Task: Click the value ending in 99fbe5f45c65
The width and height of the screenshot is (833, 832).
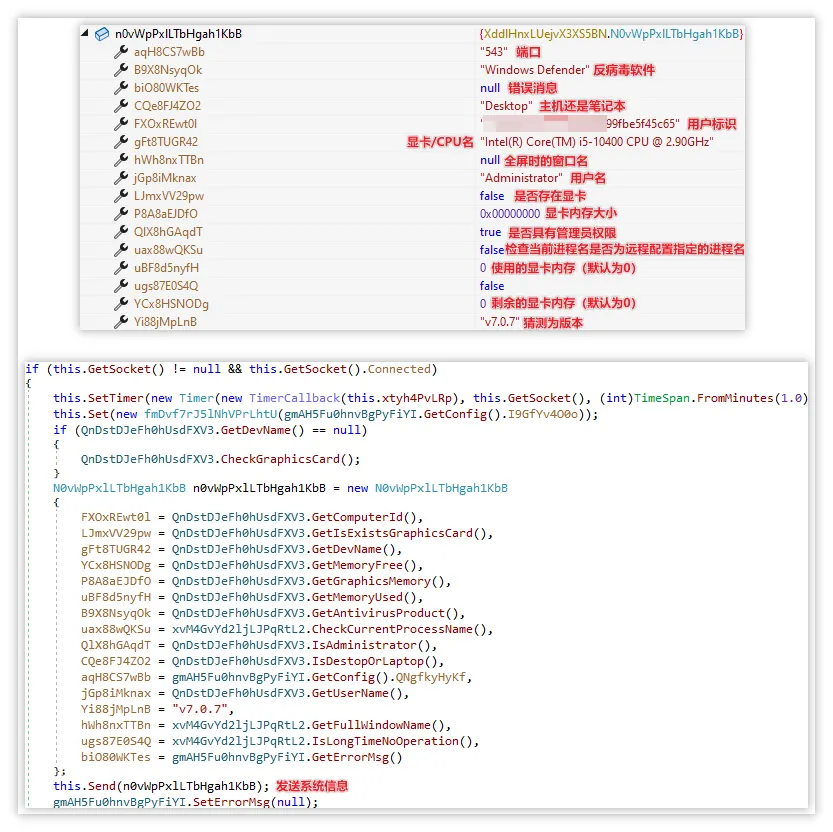Action: pyautogui.click(x=580, y=124)
